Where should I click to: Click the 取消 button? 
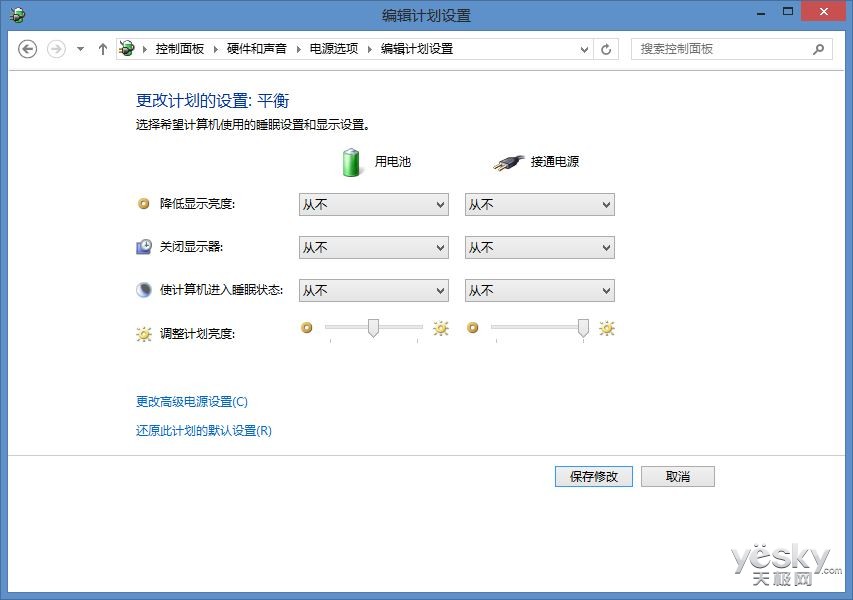click(677, 477)
